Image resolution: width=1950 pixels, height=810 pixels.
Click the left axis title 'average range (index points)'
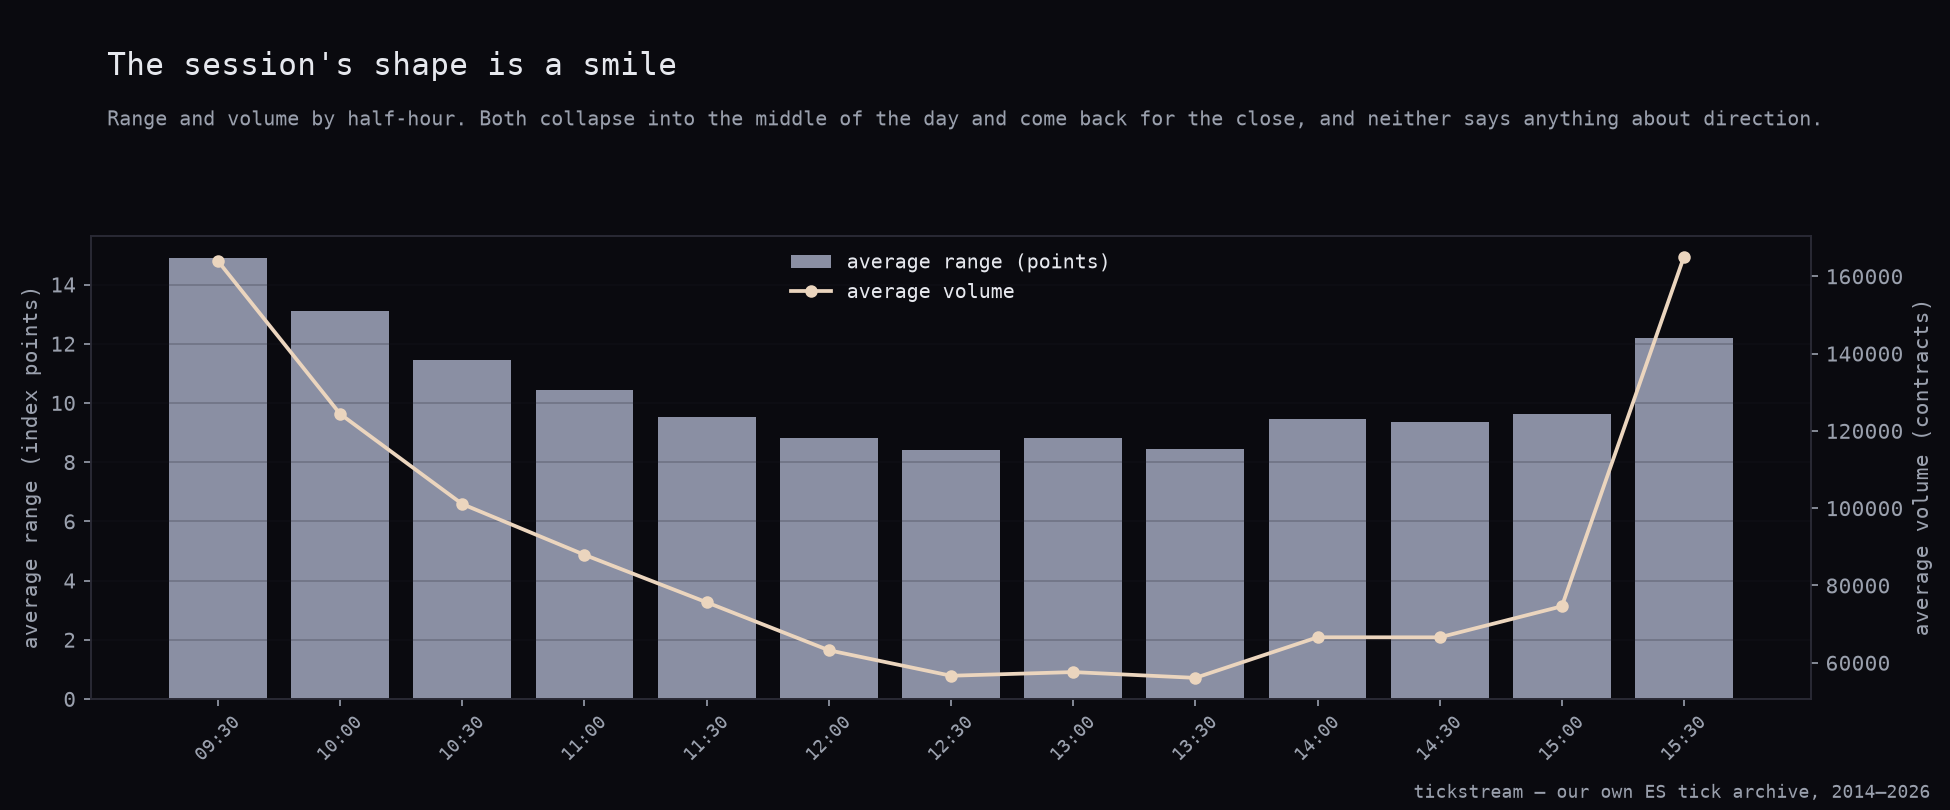tap(31, 467)
